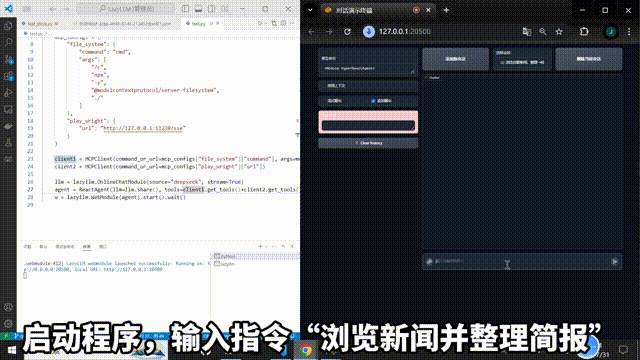
Task: Click the chat message input box
Action: [521, 261]
